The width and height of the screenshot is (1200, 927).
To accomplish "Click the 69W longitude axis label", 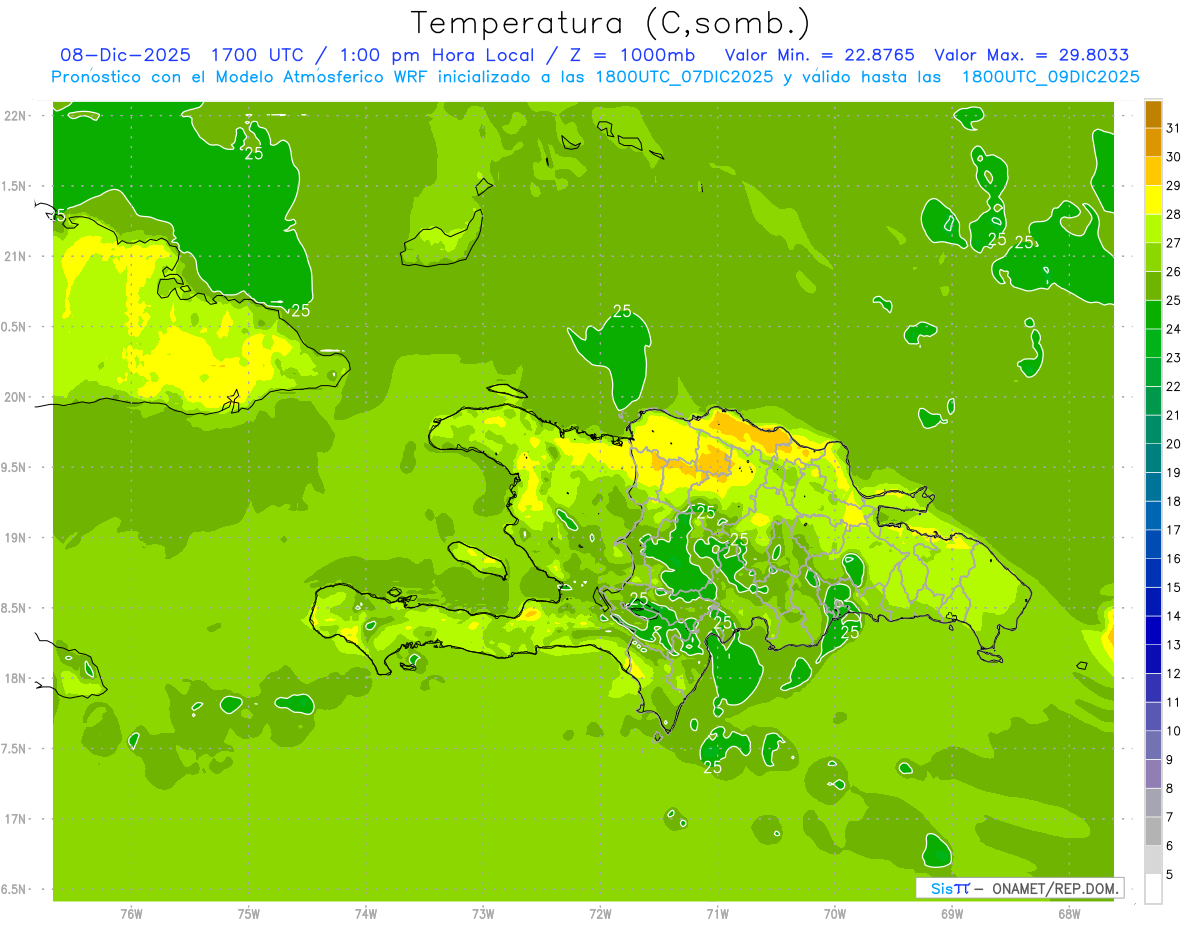I will (x=951, y=914).
